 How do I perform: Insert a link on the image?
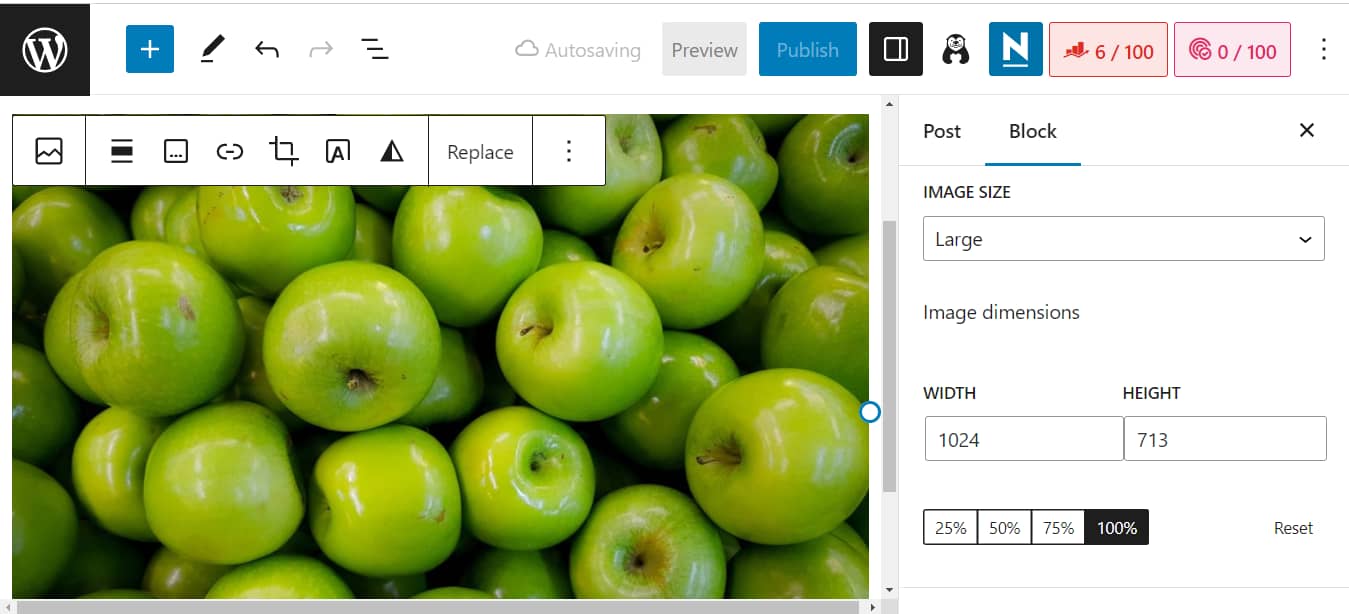(x=230, y=151)
